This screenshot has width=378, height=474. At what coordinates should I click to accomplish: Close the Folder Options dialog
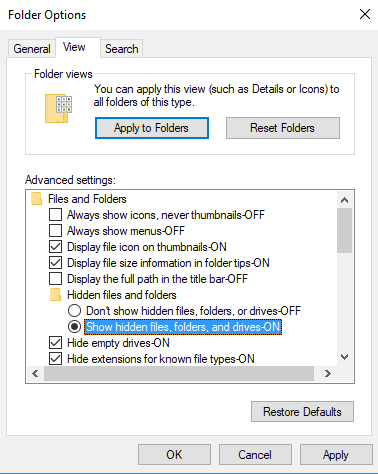[365, 14]
